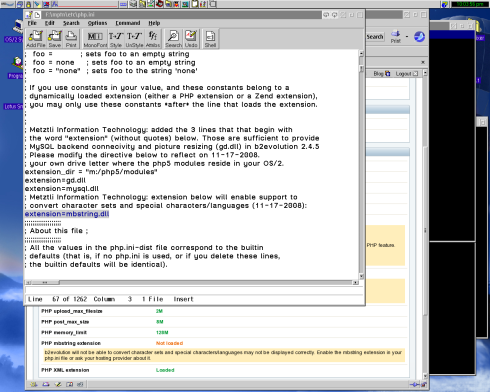Click the browser page scroll down arrow
The width and height of the screenshot is (490, 392).
[x=425, y=376]
